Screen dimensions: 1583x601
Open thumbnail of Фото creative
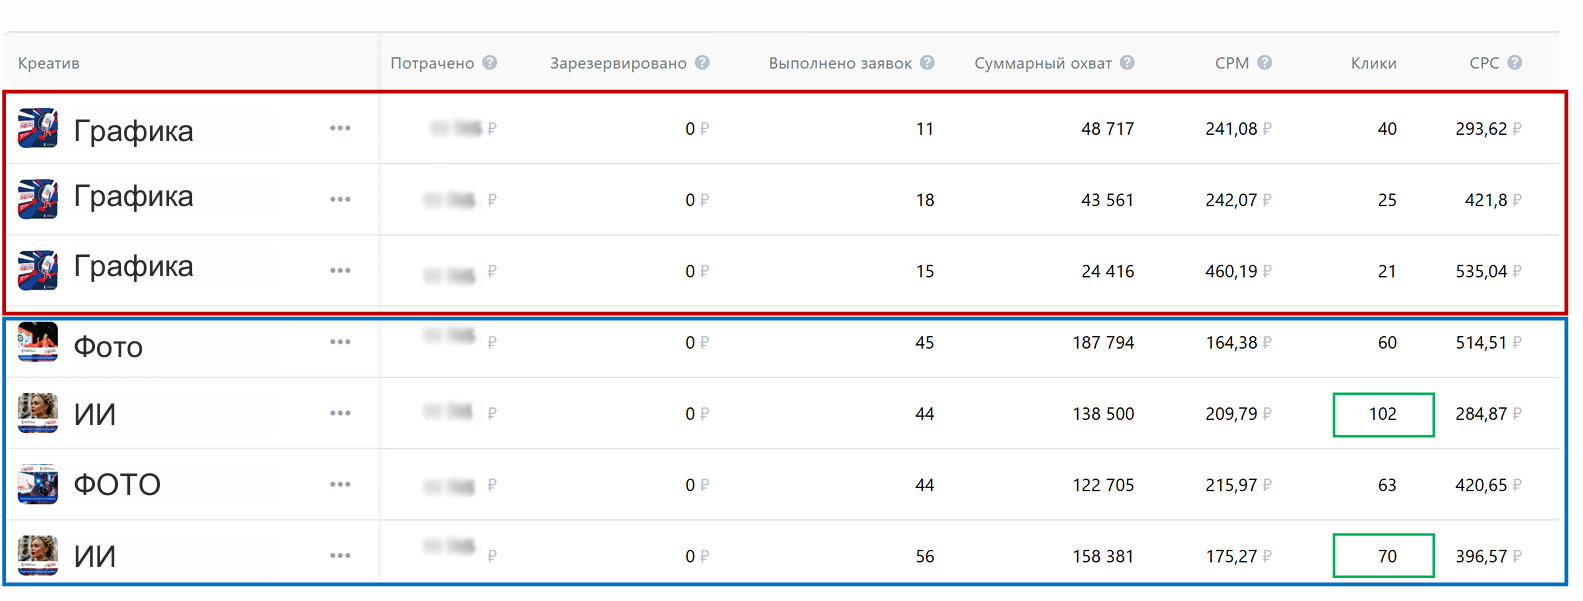(38, 342)
